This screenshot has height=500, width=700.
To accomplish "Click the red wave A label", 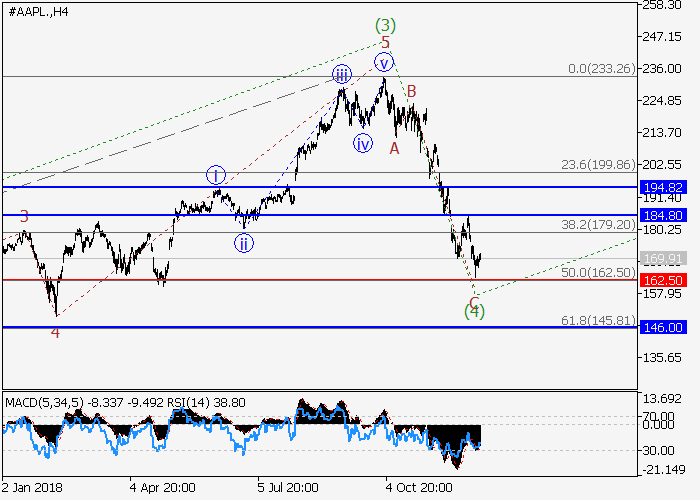I will tap(394, 148).
